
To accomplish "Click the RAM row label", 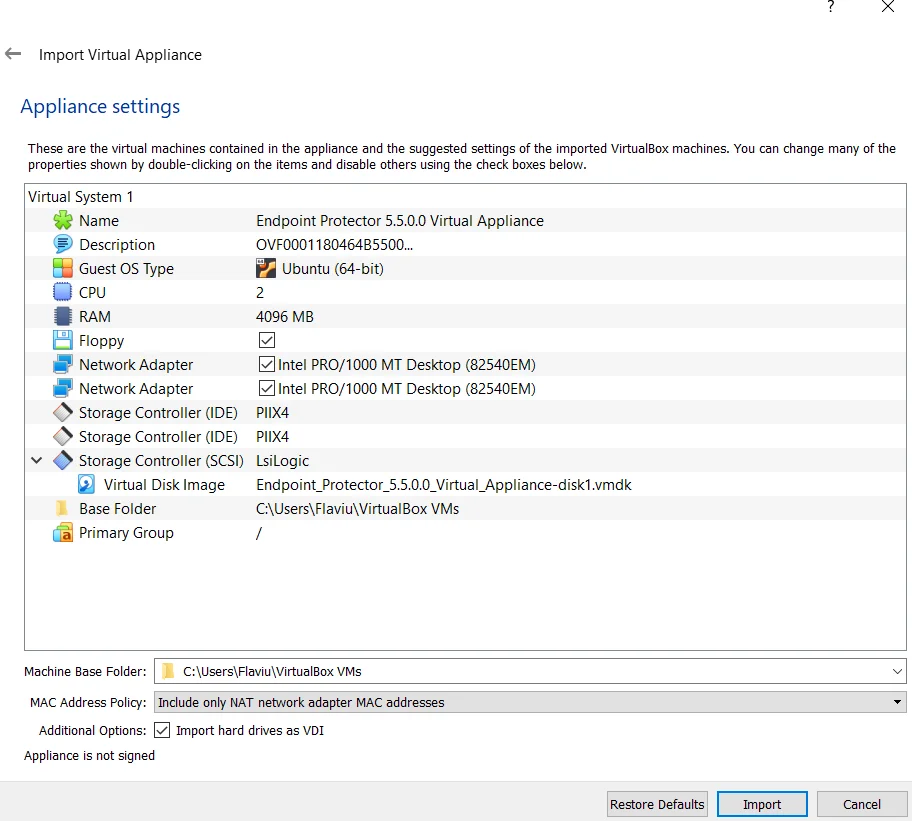I will click(x=95, y=316).
